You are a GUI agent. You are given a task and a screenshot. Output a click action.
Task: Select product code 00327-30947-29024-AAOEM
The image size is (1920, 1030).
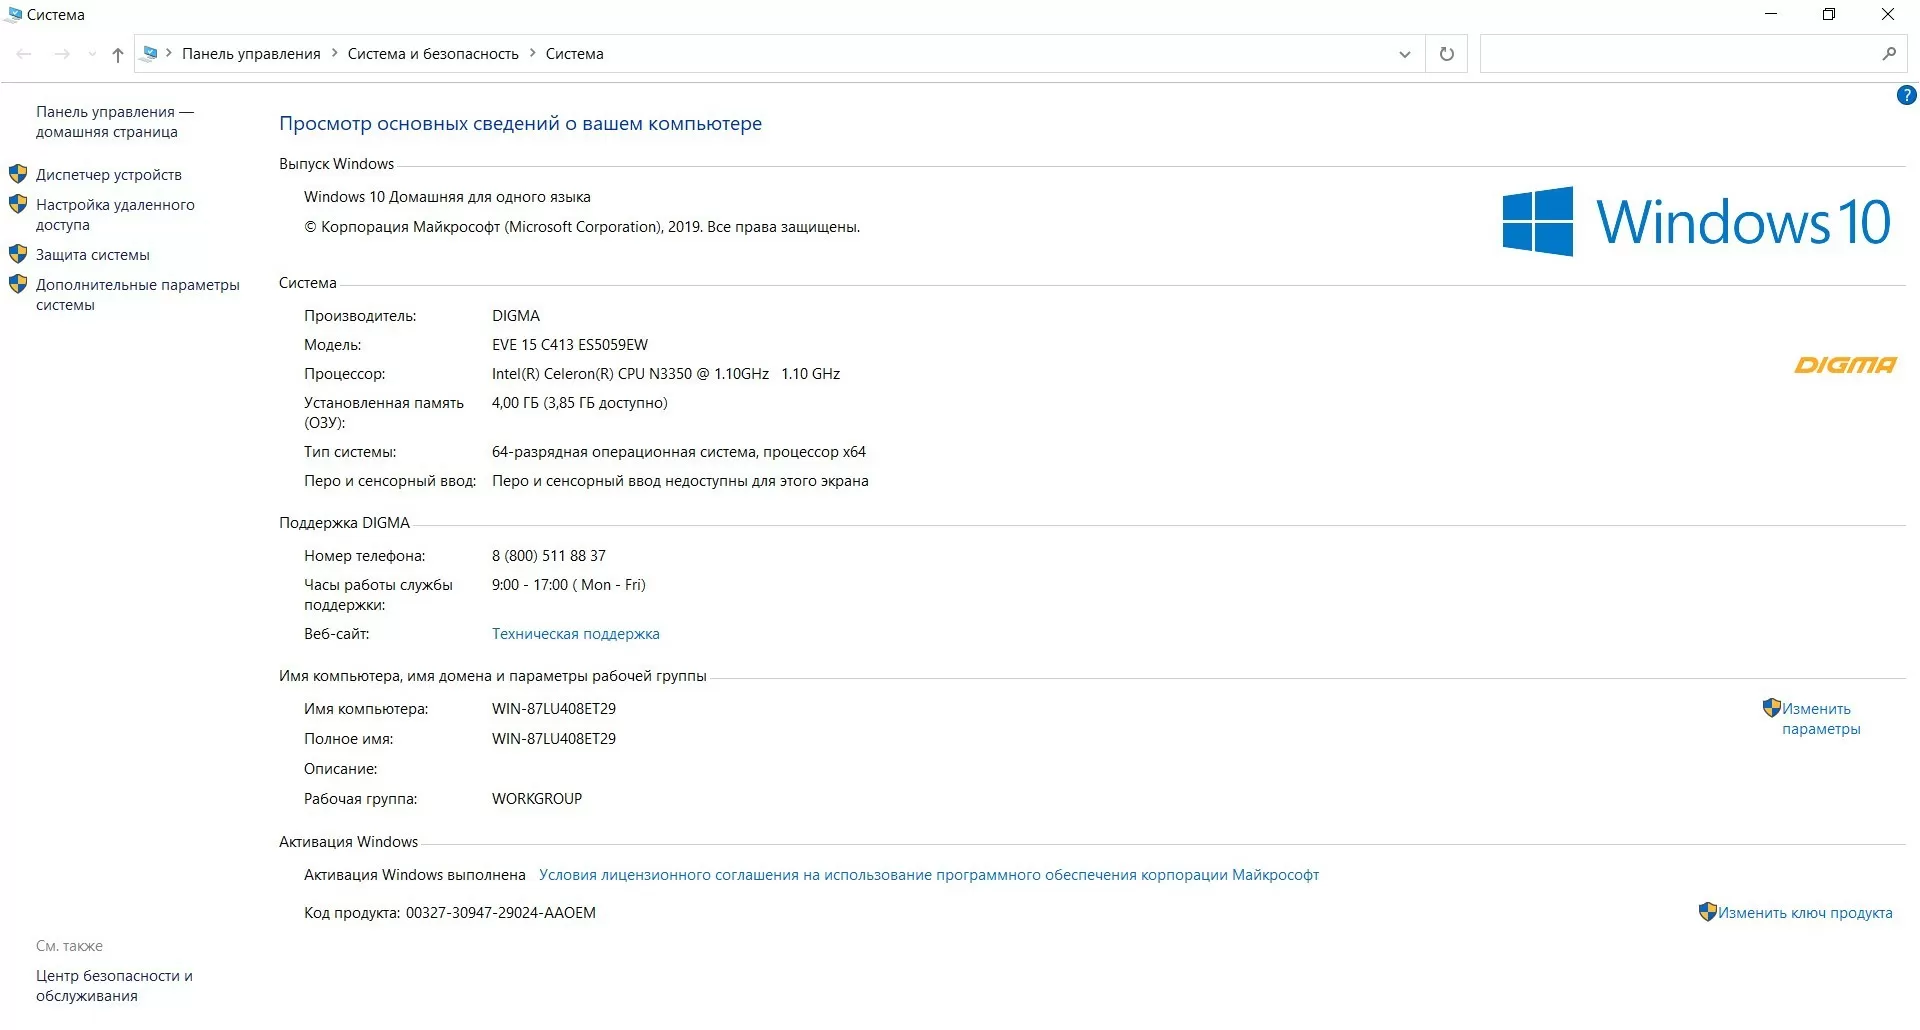[x=500, y=913]
